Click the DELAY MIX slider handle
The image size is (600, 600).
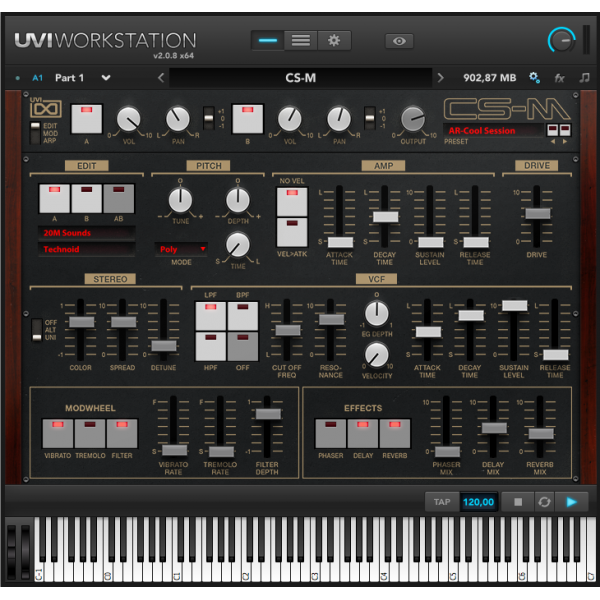click(494, 428)
